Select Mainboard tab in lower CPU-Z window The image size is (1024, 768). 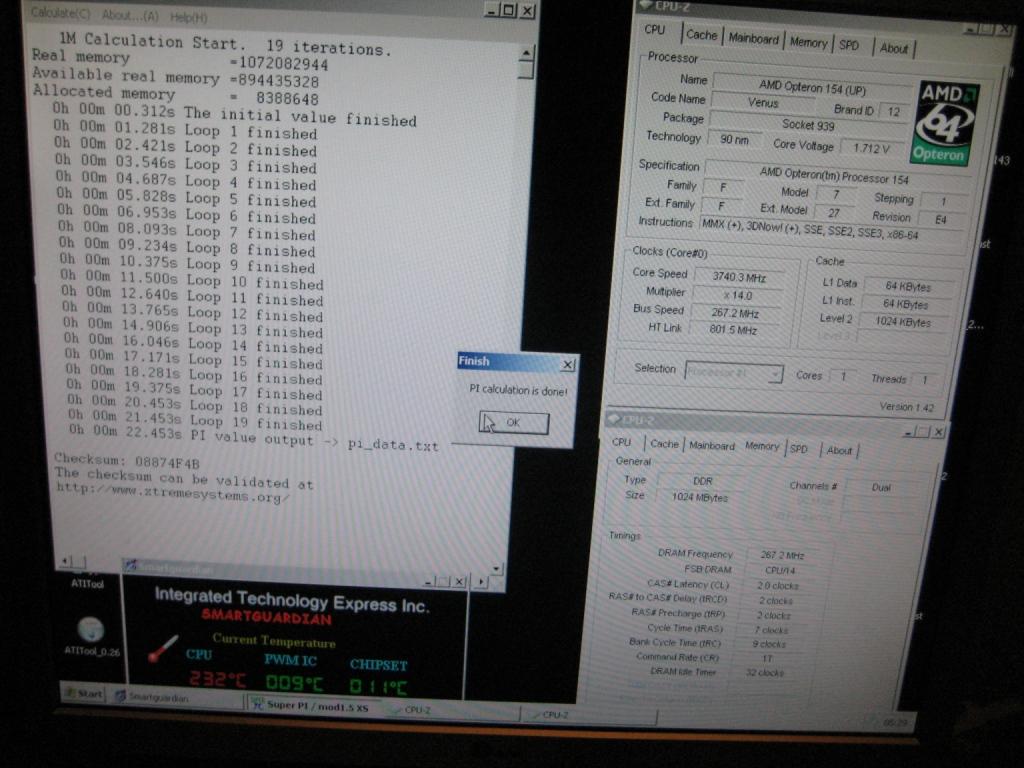coord(712,445)
